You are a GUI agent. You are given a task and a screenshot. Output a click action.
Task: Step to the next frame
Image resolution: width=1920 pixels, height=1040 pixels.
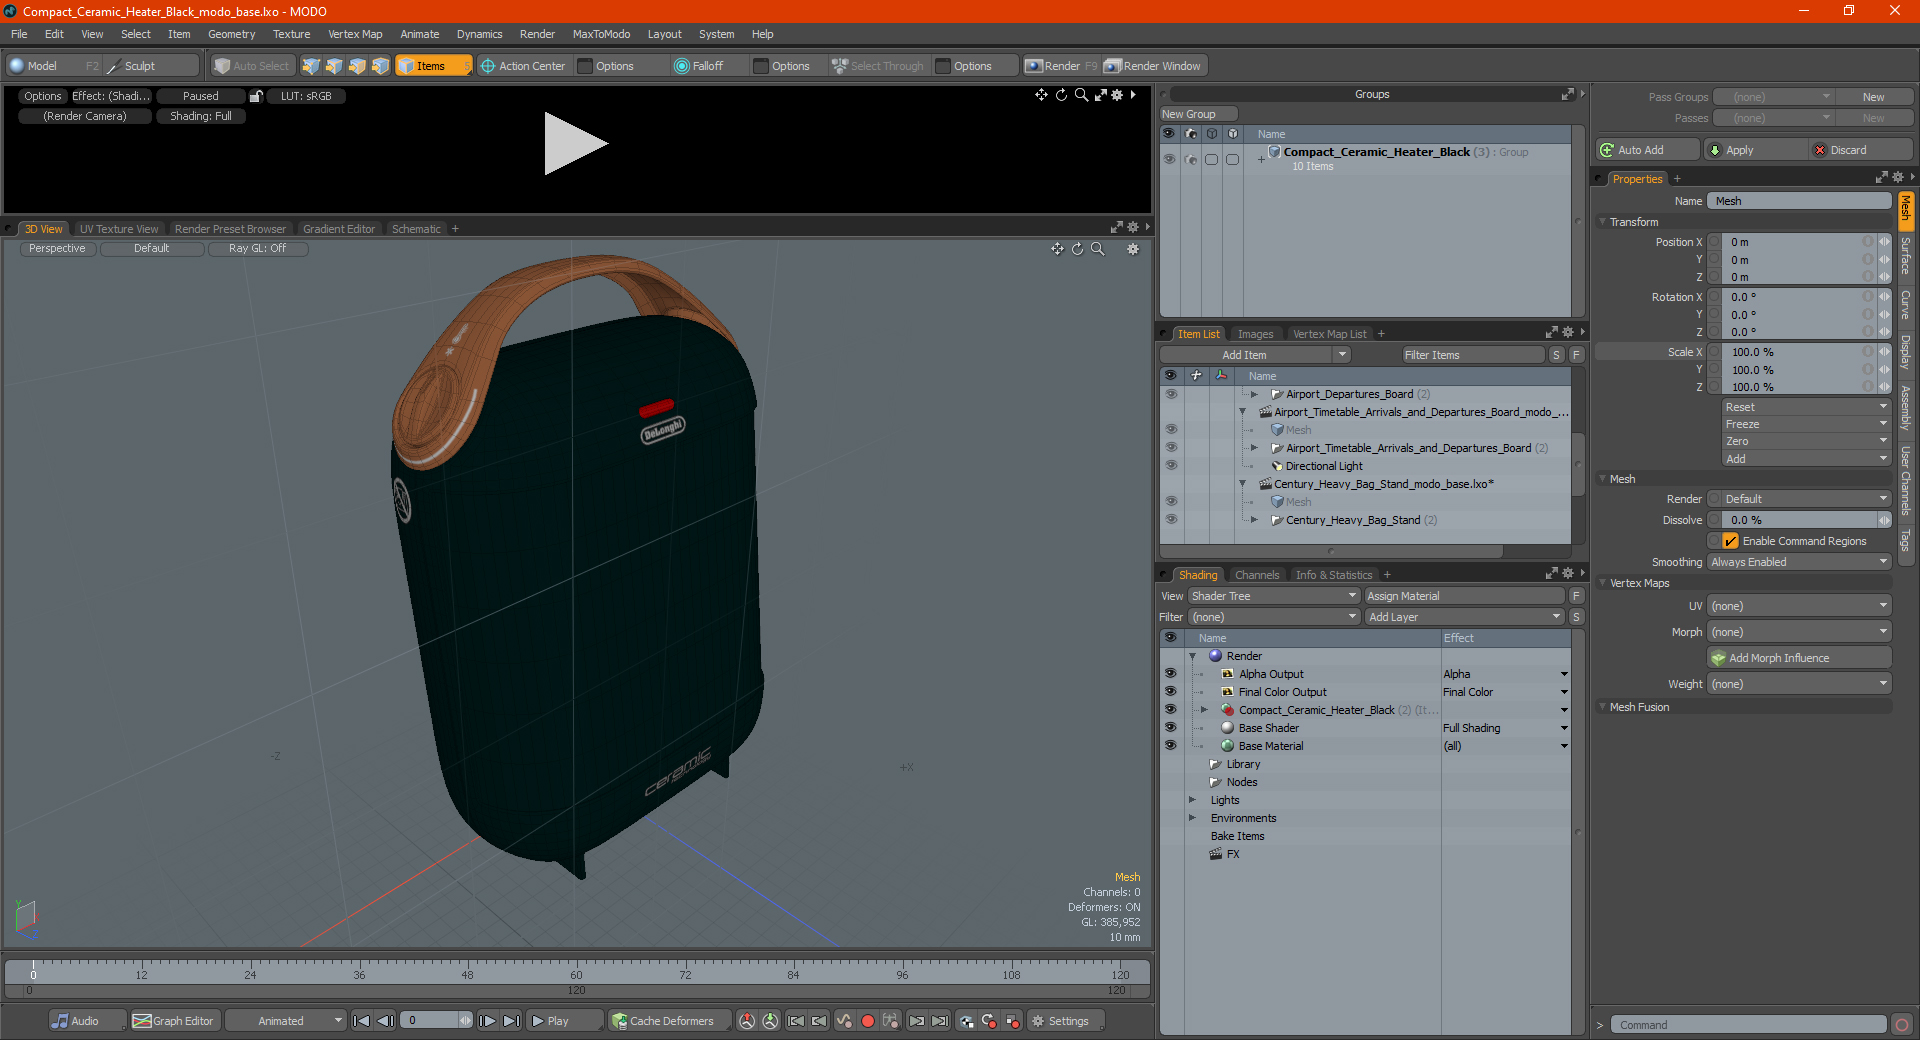487,1021
